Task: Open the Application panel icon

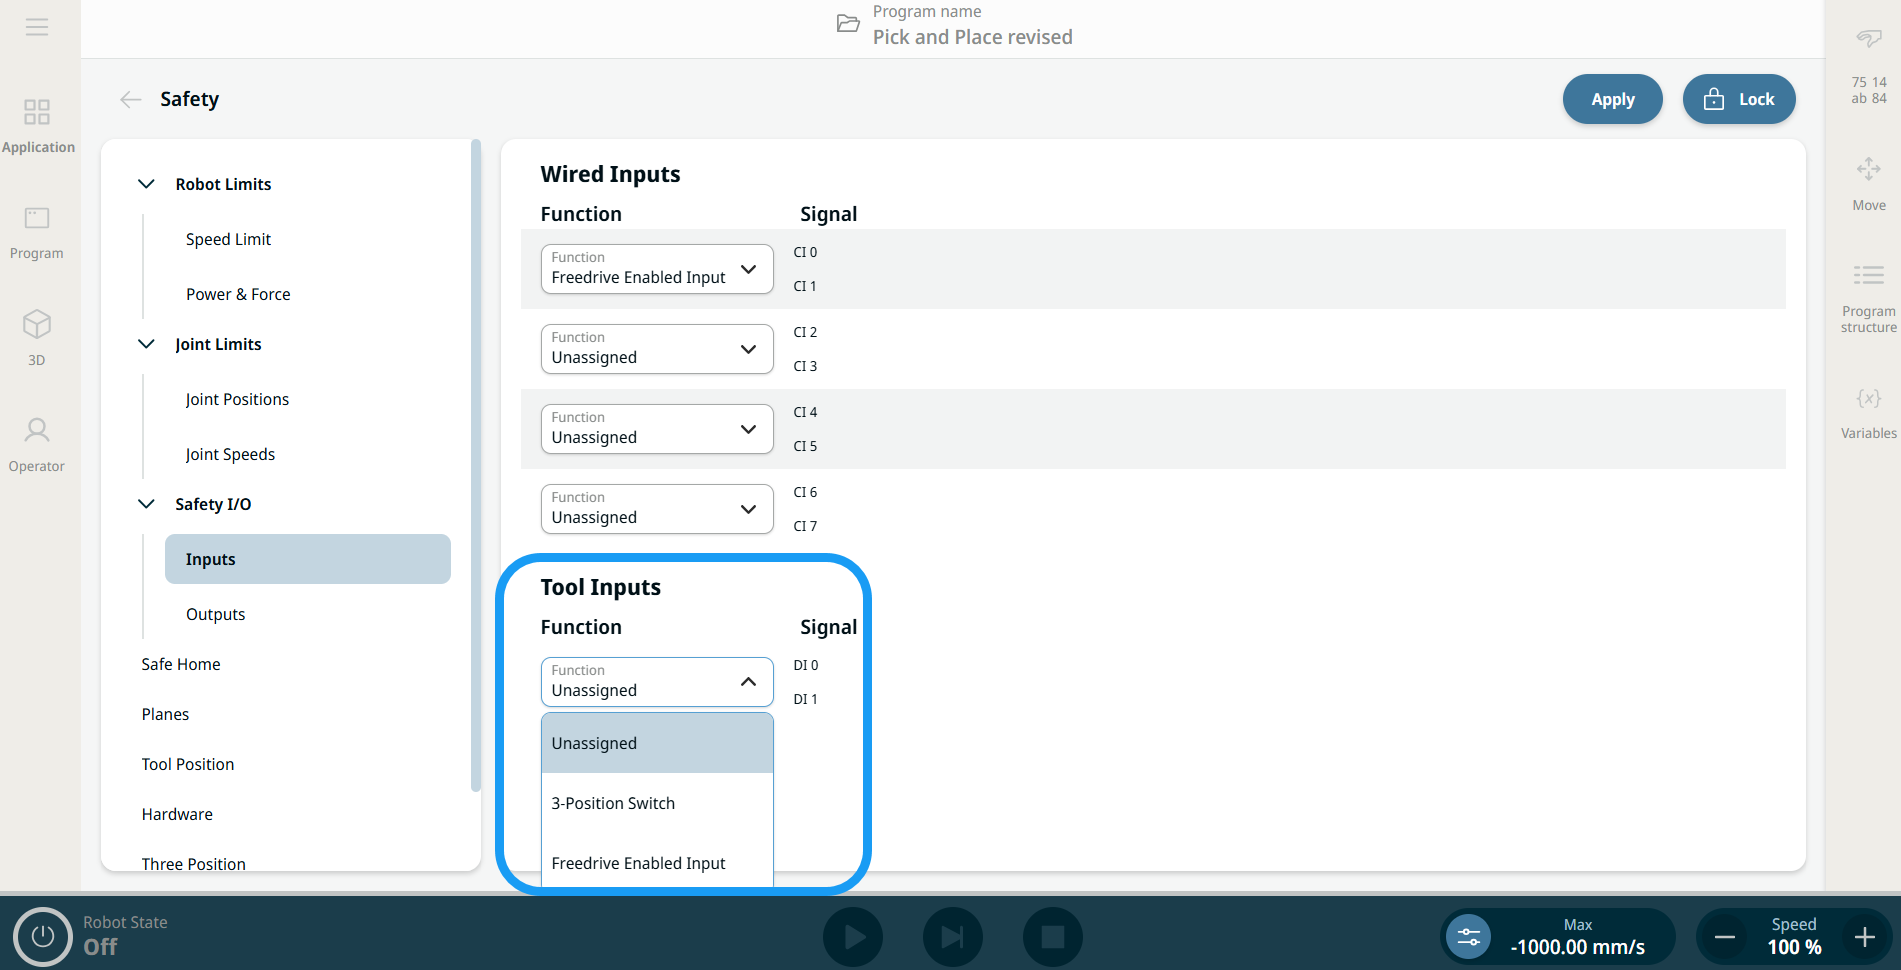Action: pos(37,111)
